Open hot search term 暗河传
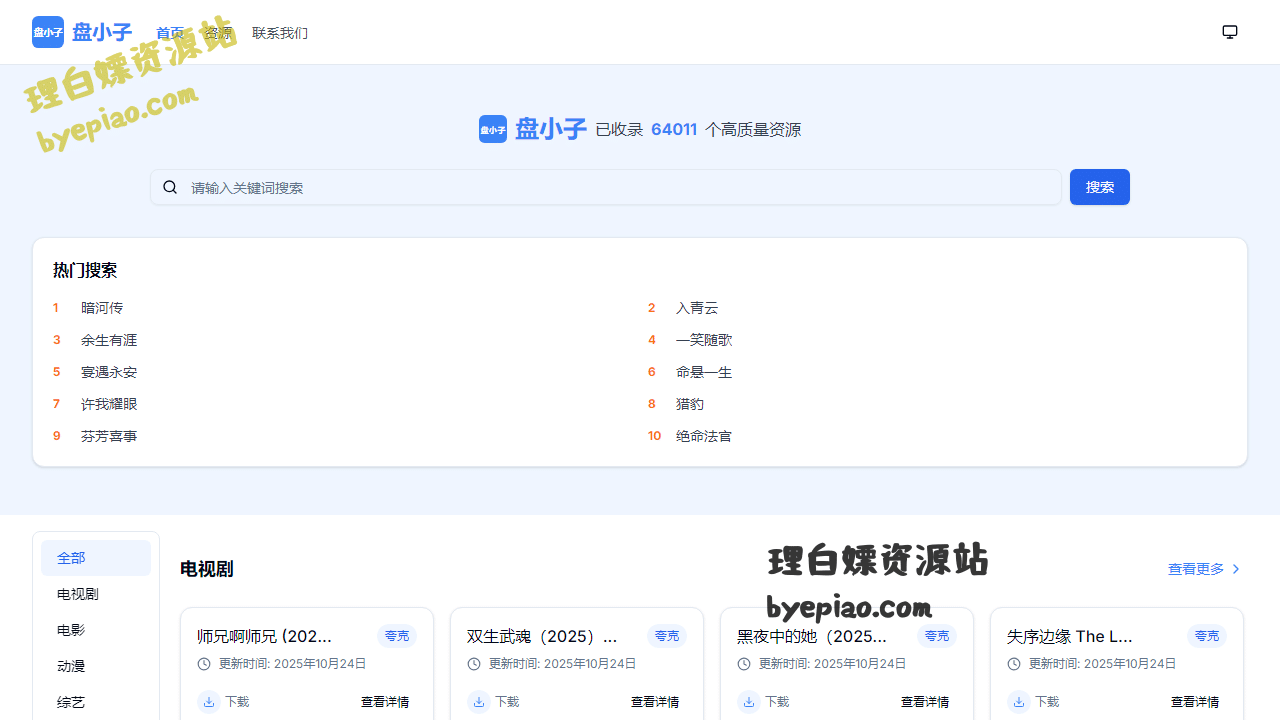The height and width of the screenshot is (720, 1280). [x=102, y=308]
